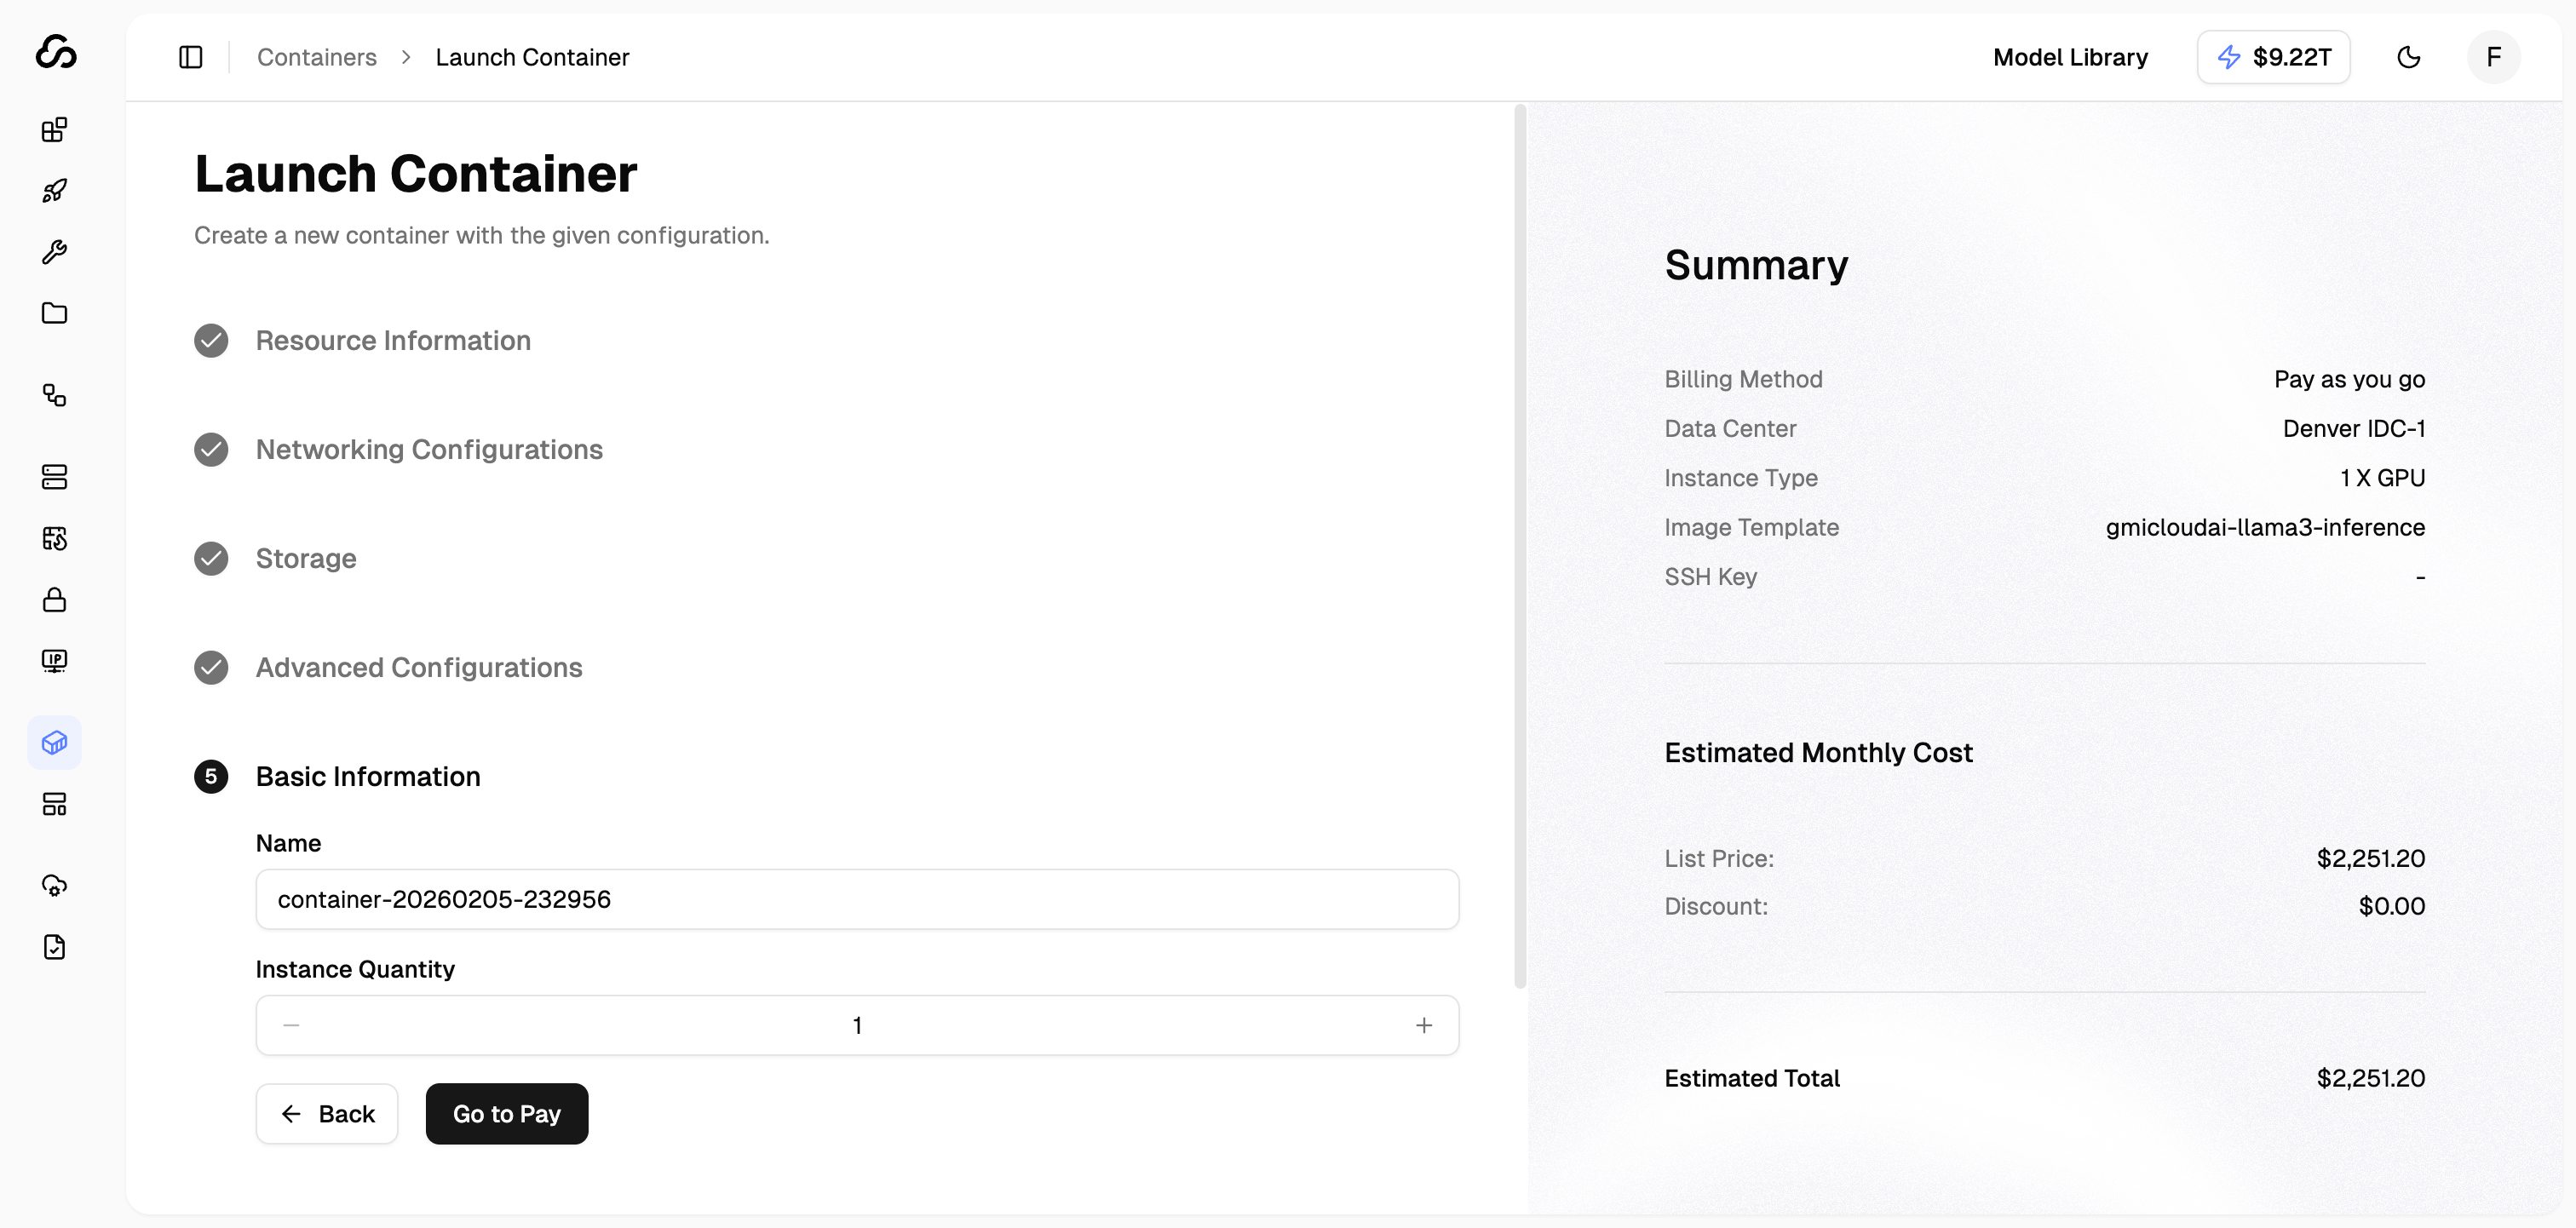This screenshot has height=1228, width=2576.
Task: Click the cloud gear icon in the sidebar
Action: point(54,886)
